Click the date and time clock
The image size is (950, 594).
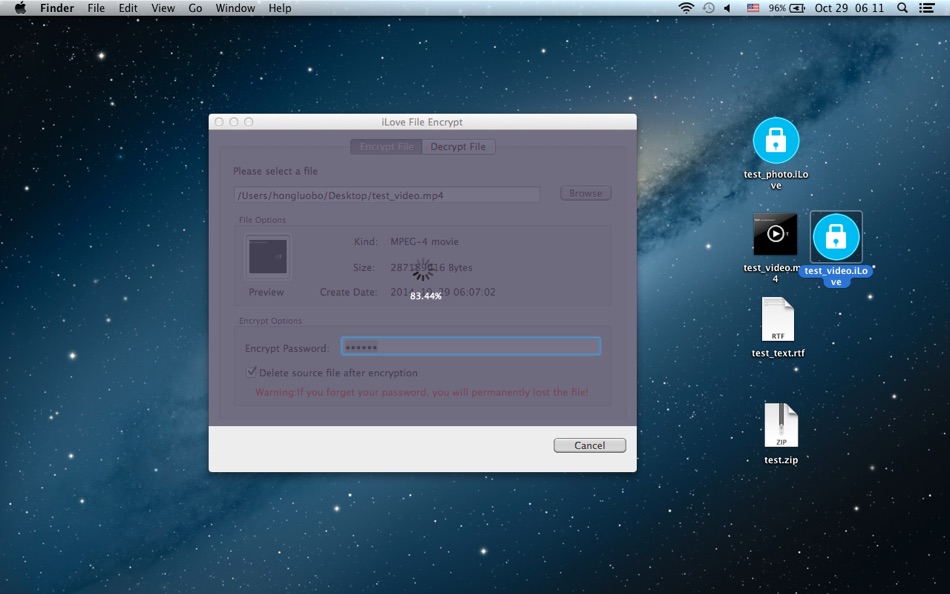coord(849,8)
